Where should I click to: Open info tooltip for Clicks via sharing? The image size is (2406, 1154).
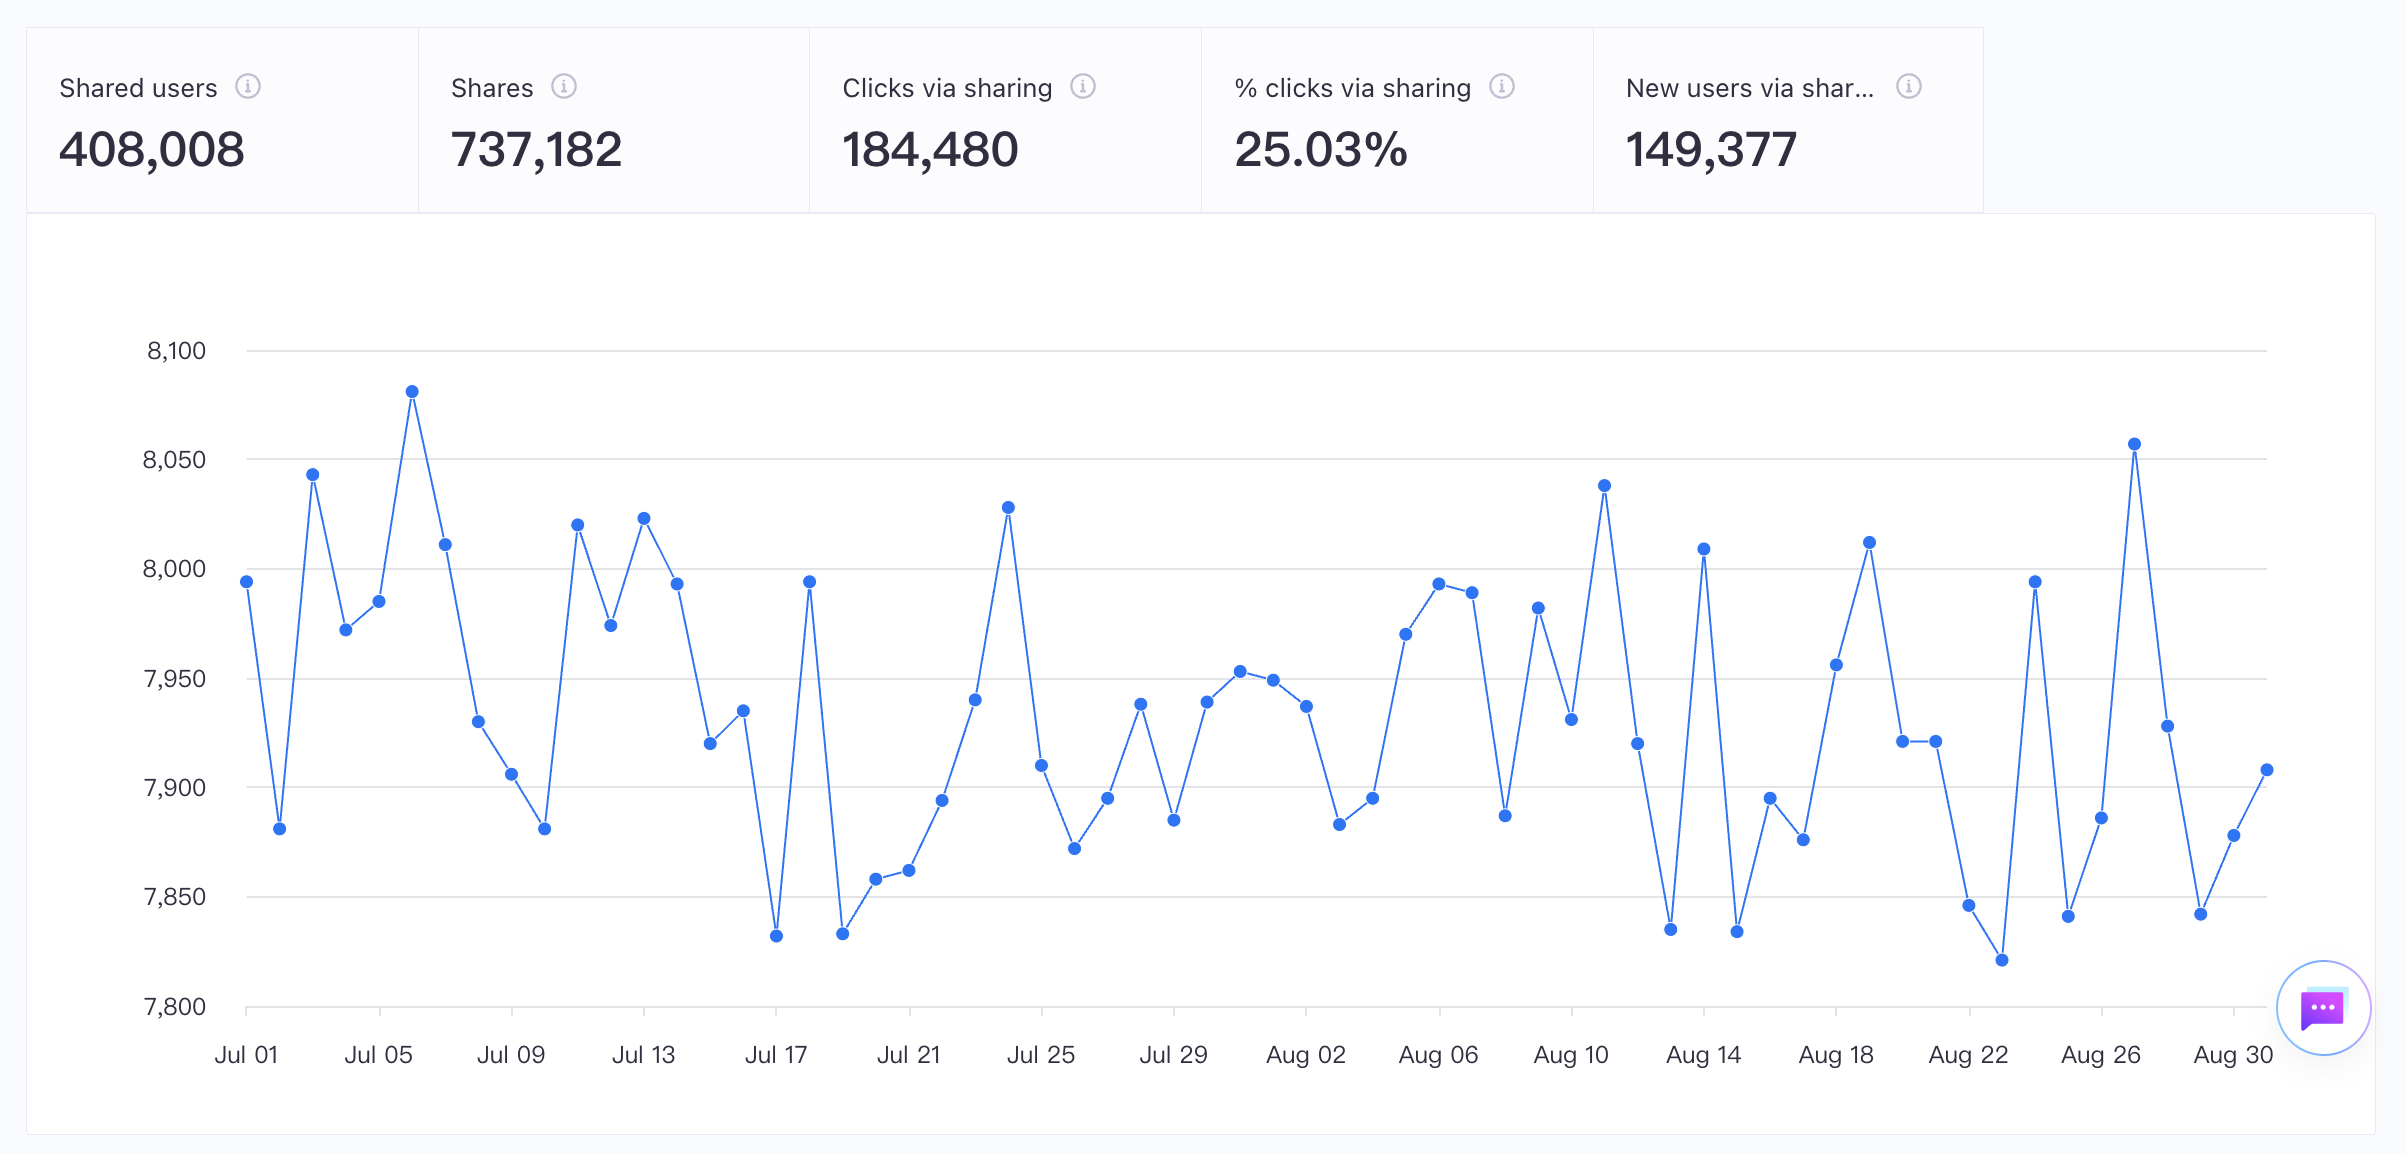(x=1083, y=87)
